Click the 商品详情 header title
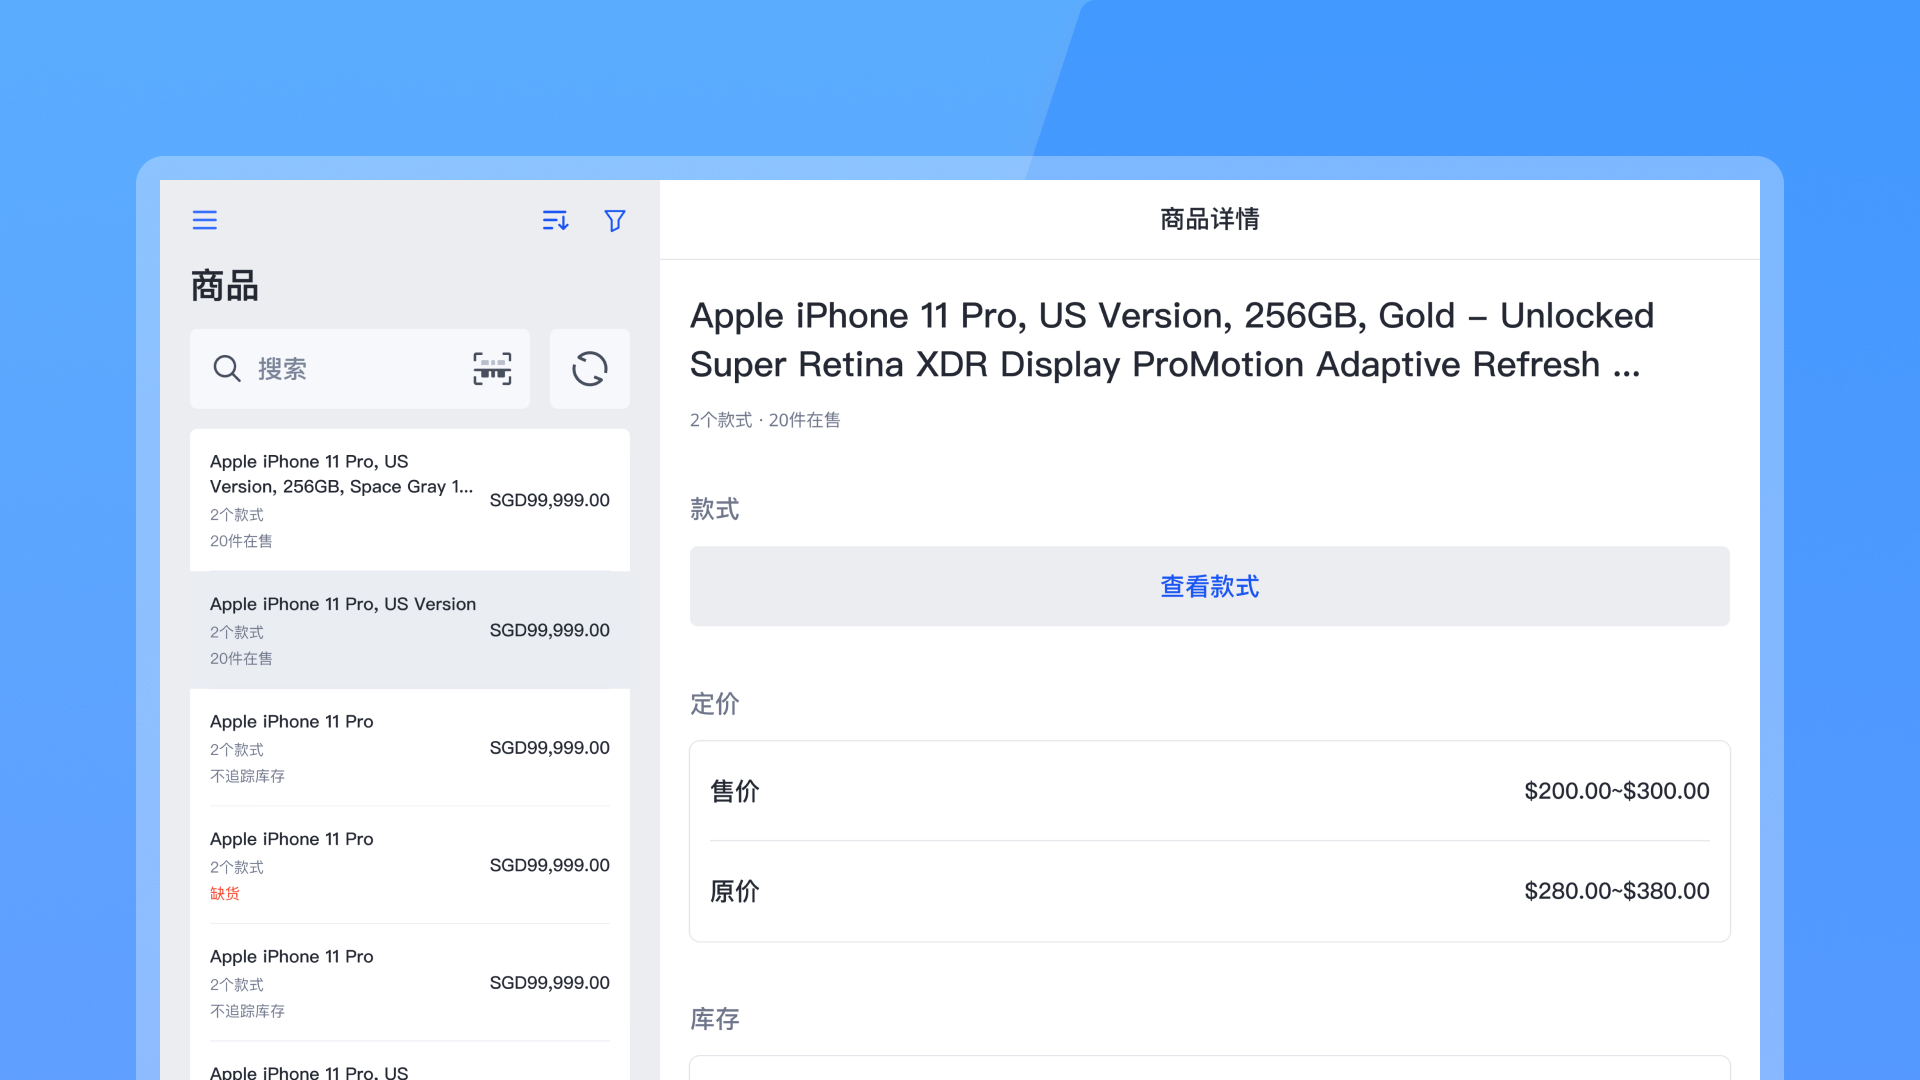This screenshot has height=1080, width=1920. pyautogui.click(x=1209, y=219)
